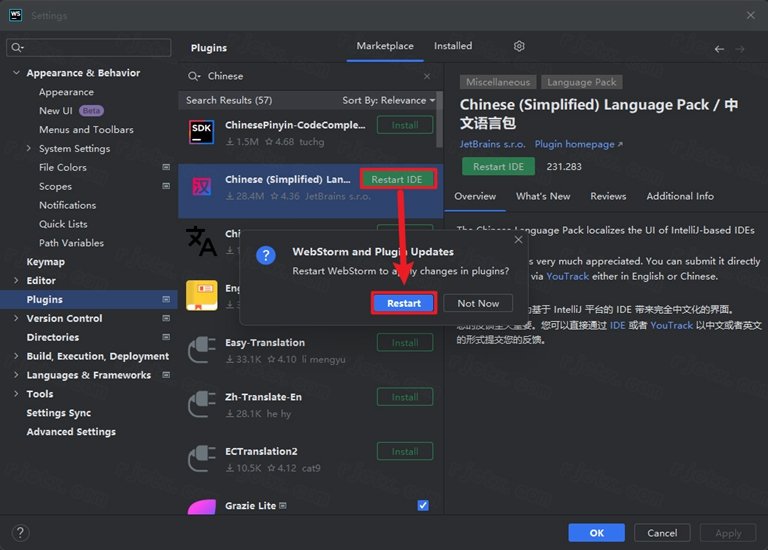The height and width of the screenshot is (550, 768).
Task: Click the plugin search magnifier icon
Action: tap(194, 76)
